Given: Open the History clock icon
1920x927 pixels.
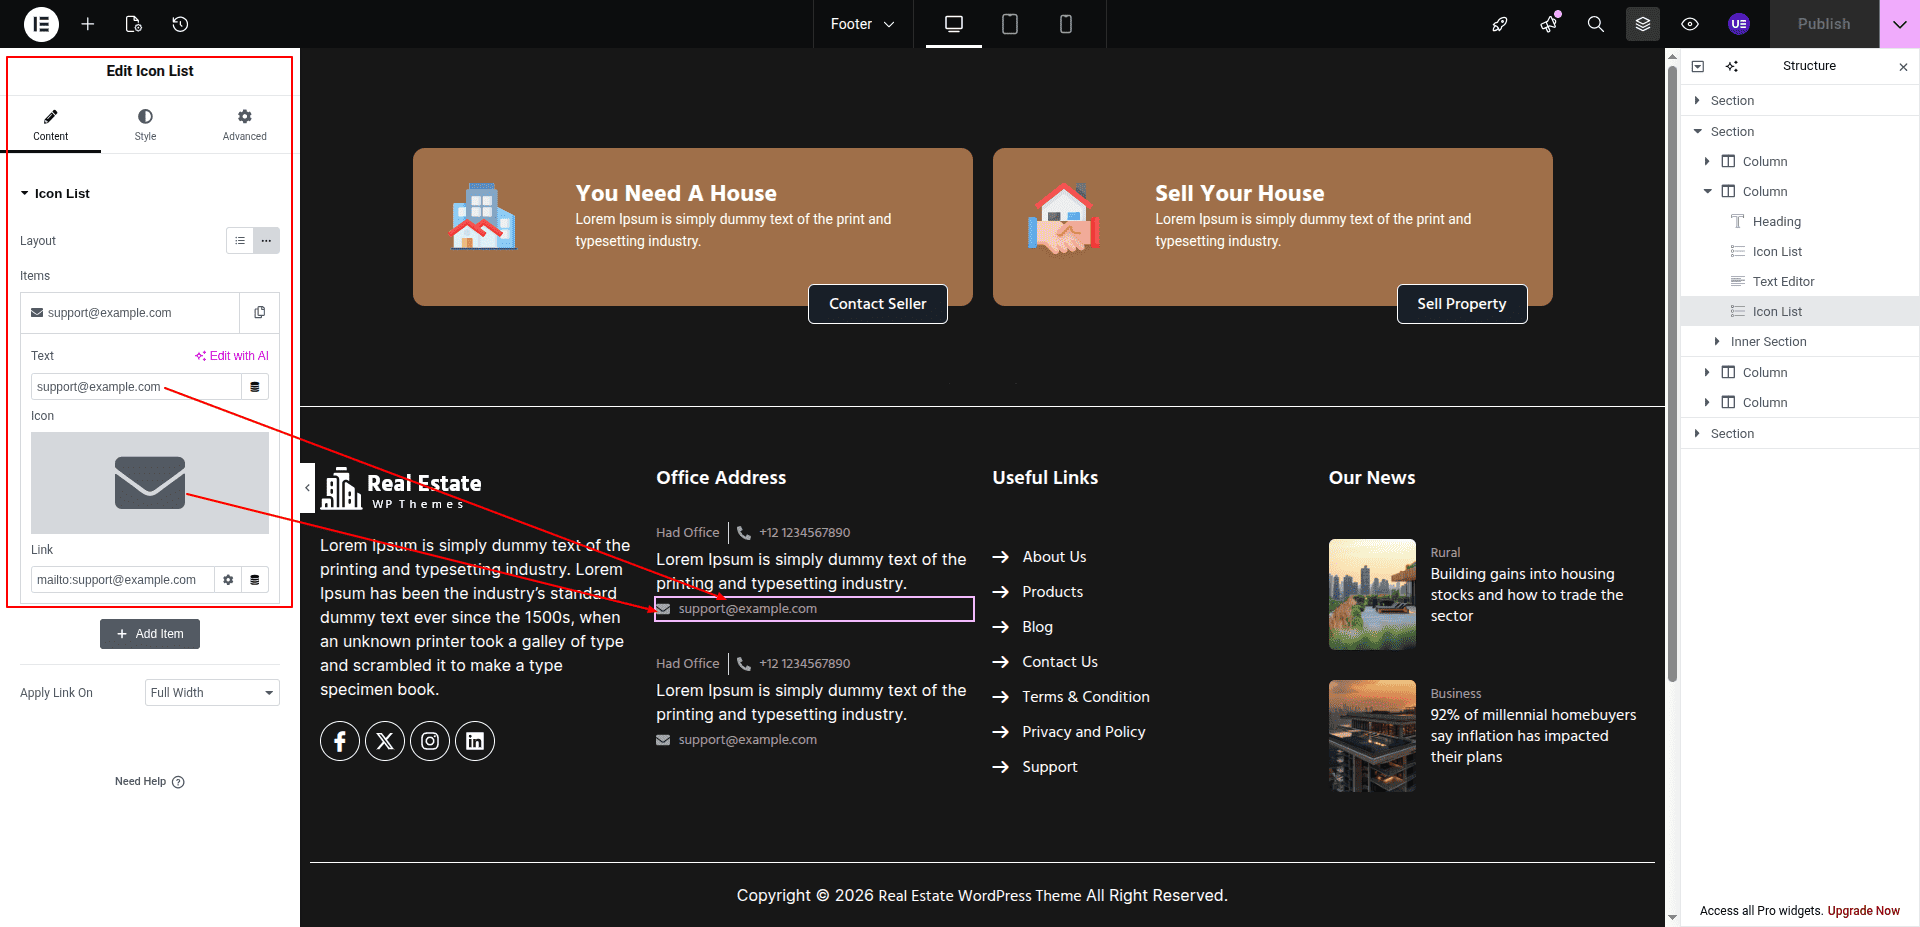Looking at the screenshot, I should click(180, 24).
